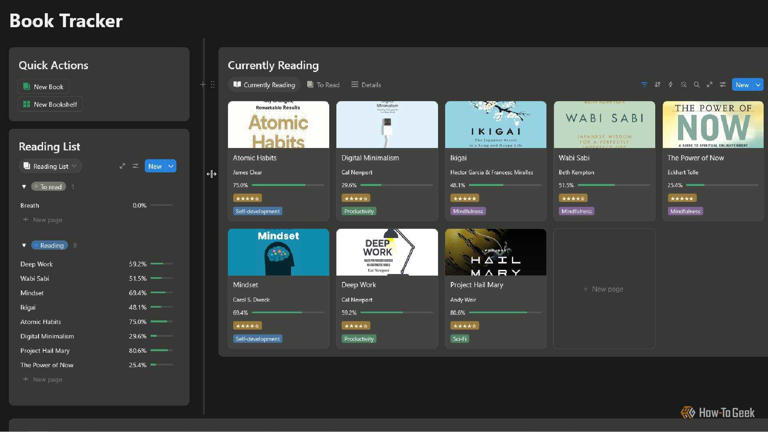The image size is (768, 432).
Task: Open Reading List settings sliders icon
Action: tap(135, 166)
